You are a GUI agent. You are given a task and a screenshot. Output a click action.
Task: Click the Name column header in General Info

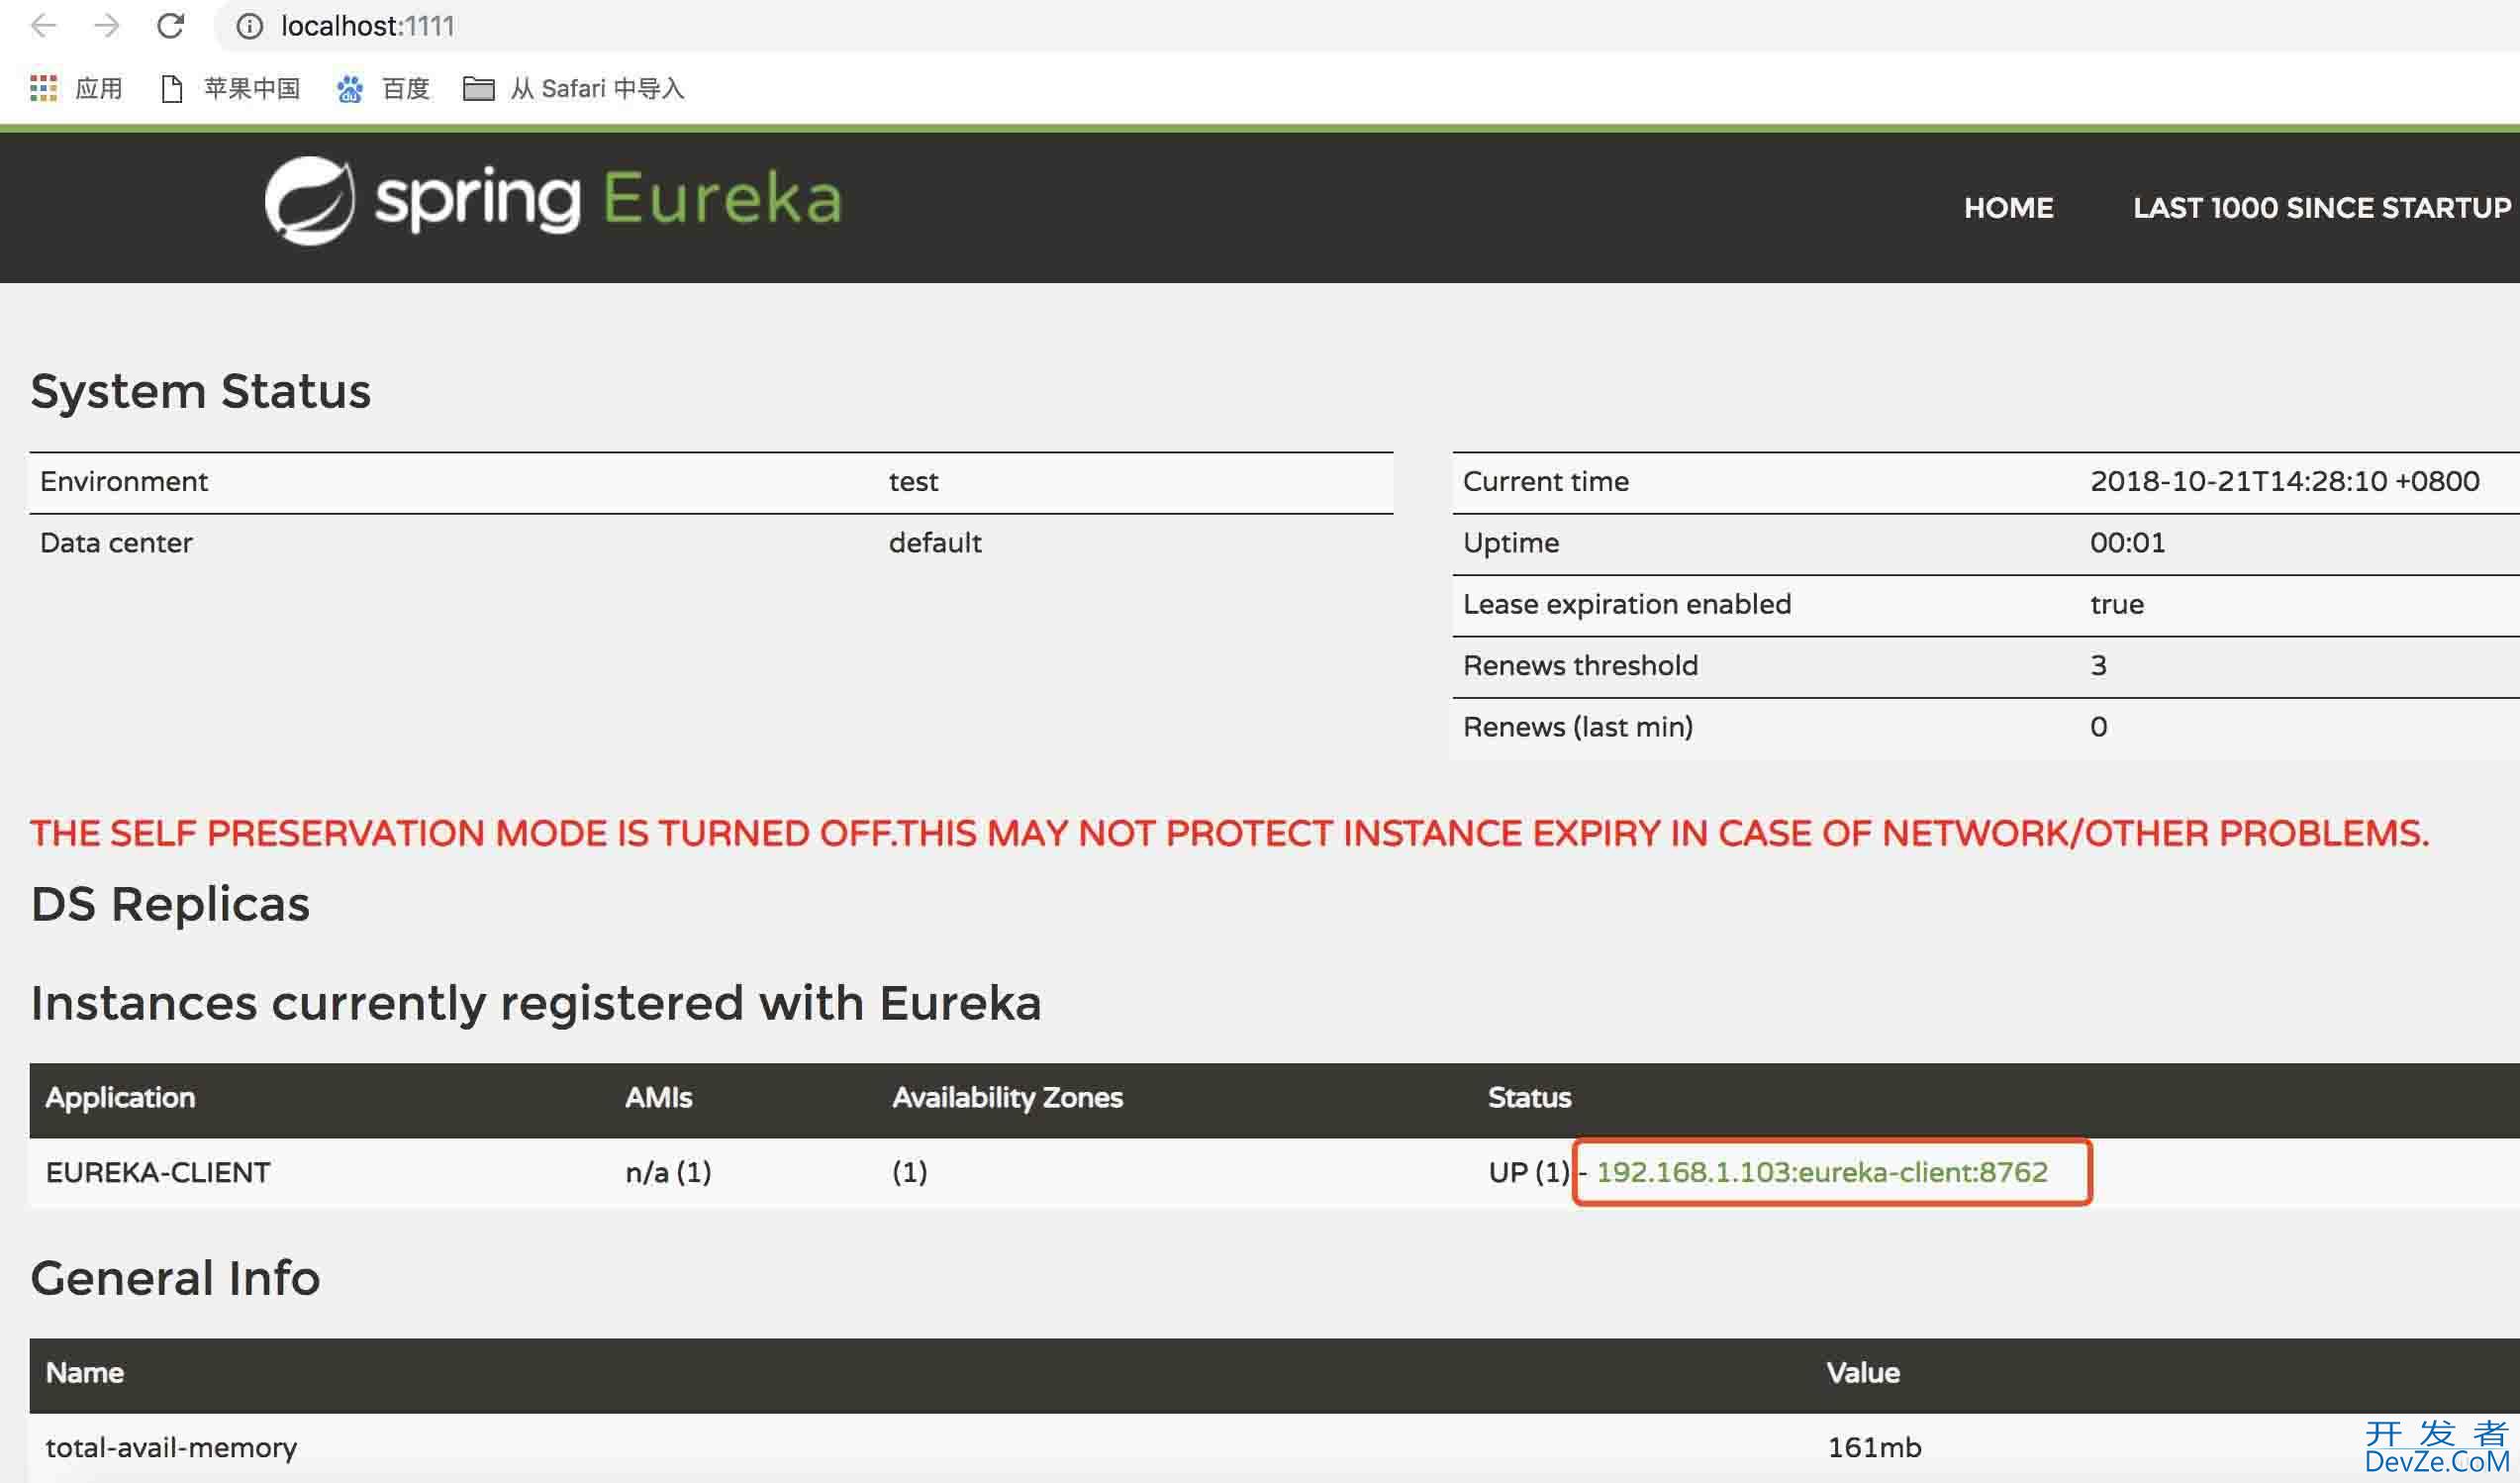click(x=84, y=1373)
